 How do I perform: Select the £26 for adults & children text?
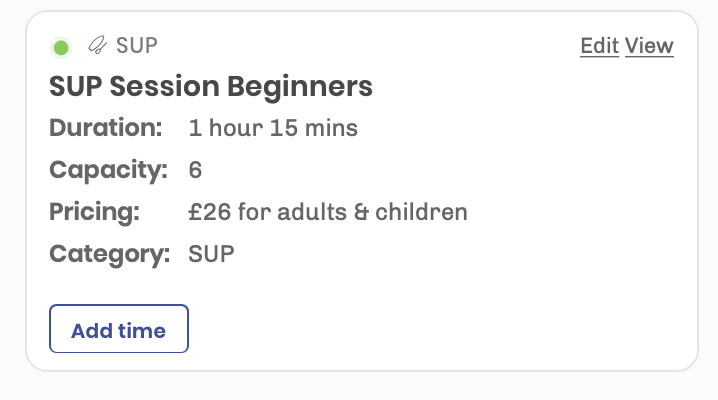click(328, 212)
